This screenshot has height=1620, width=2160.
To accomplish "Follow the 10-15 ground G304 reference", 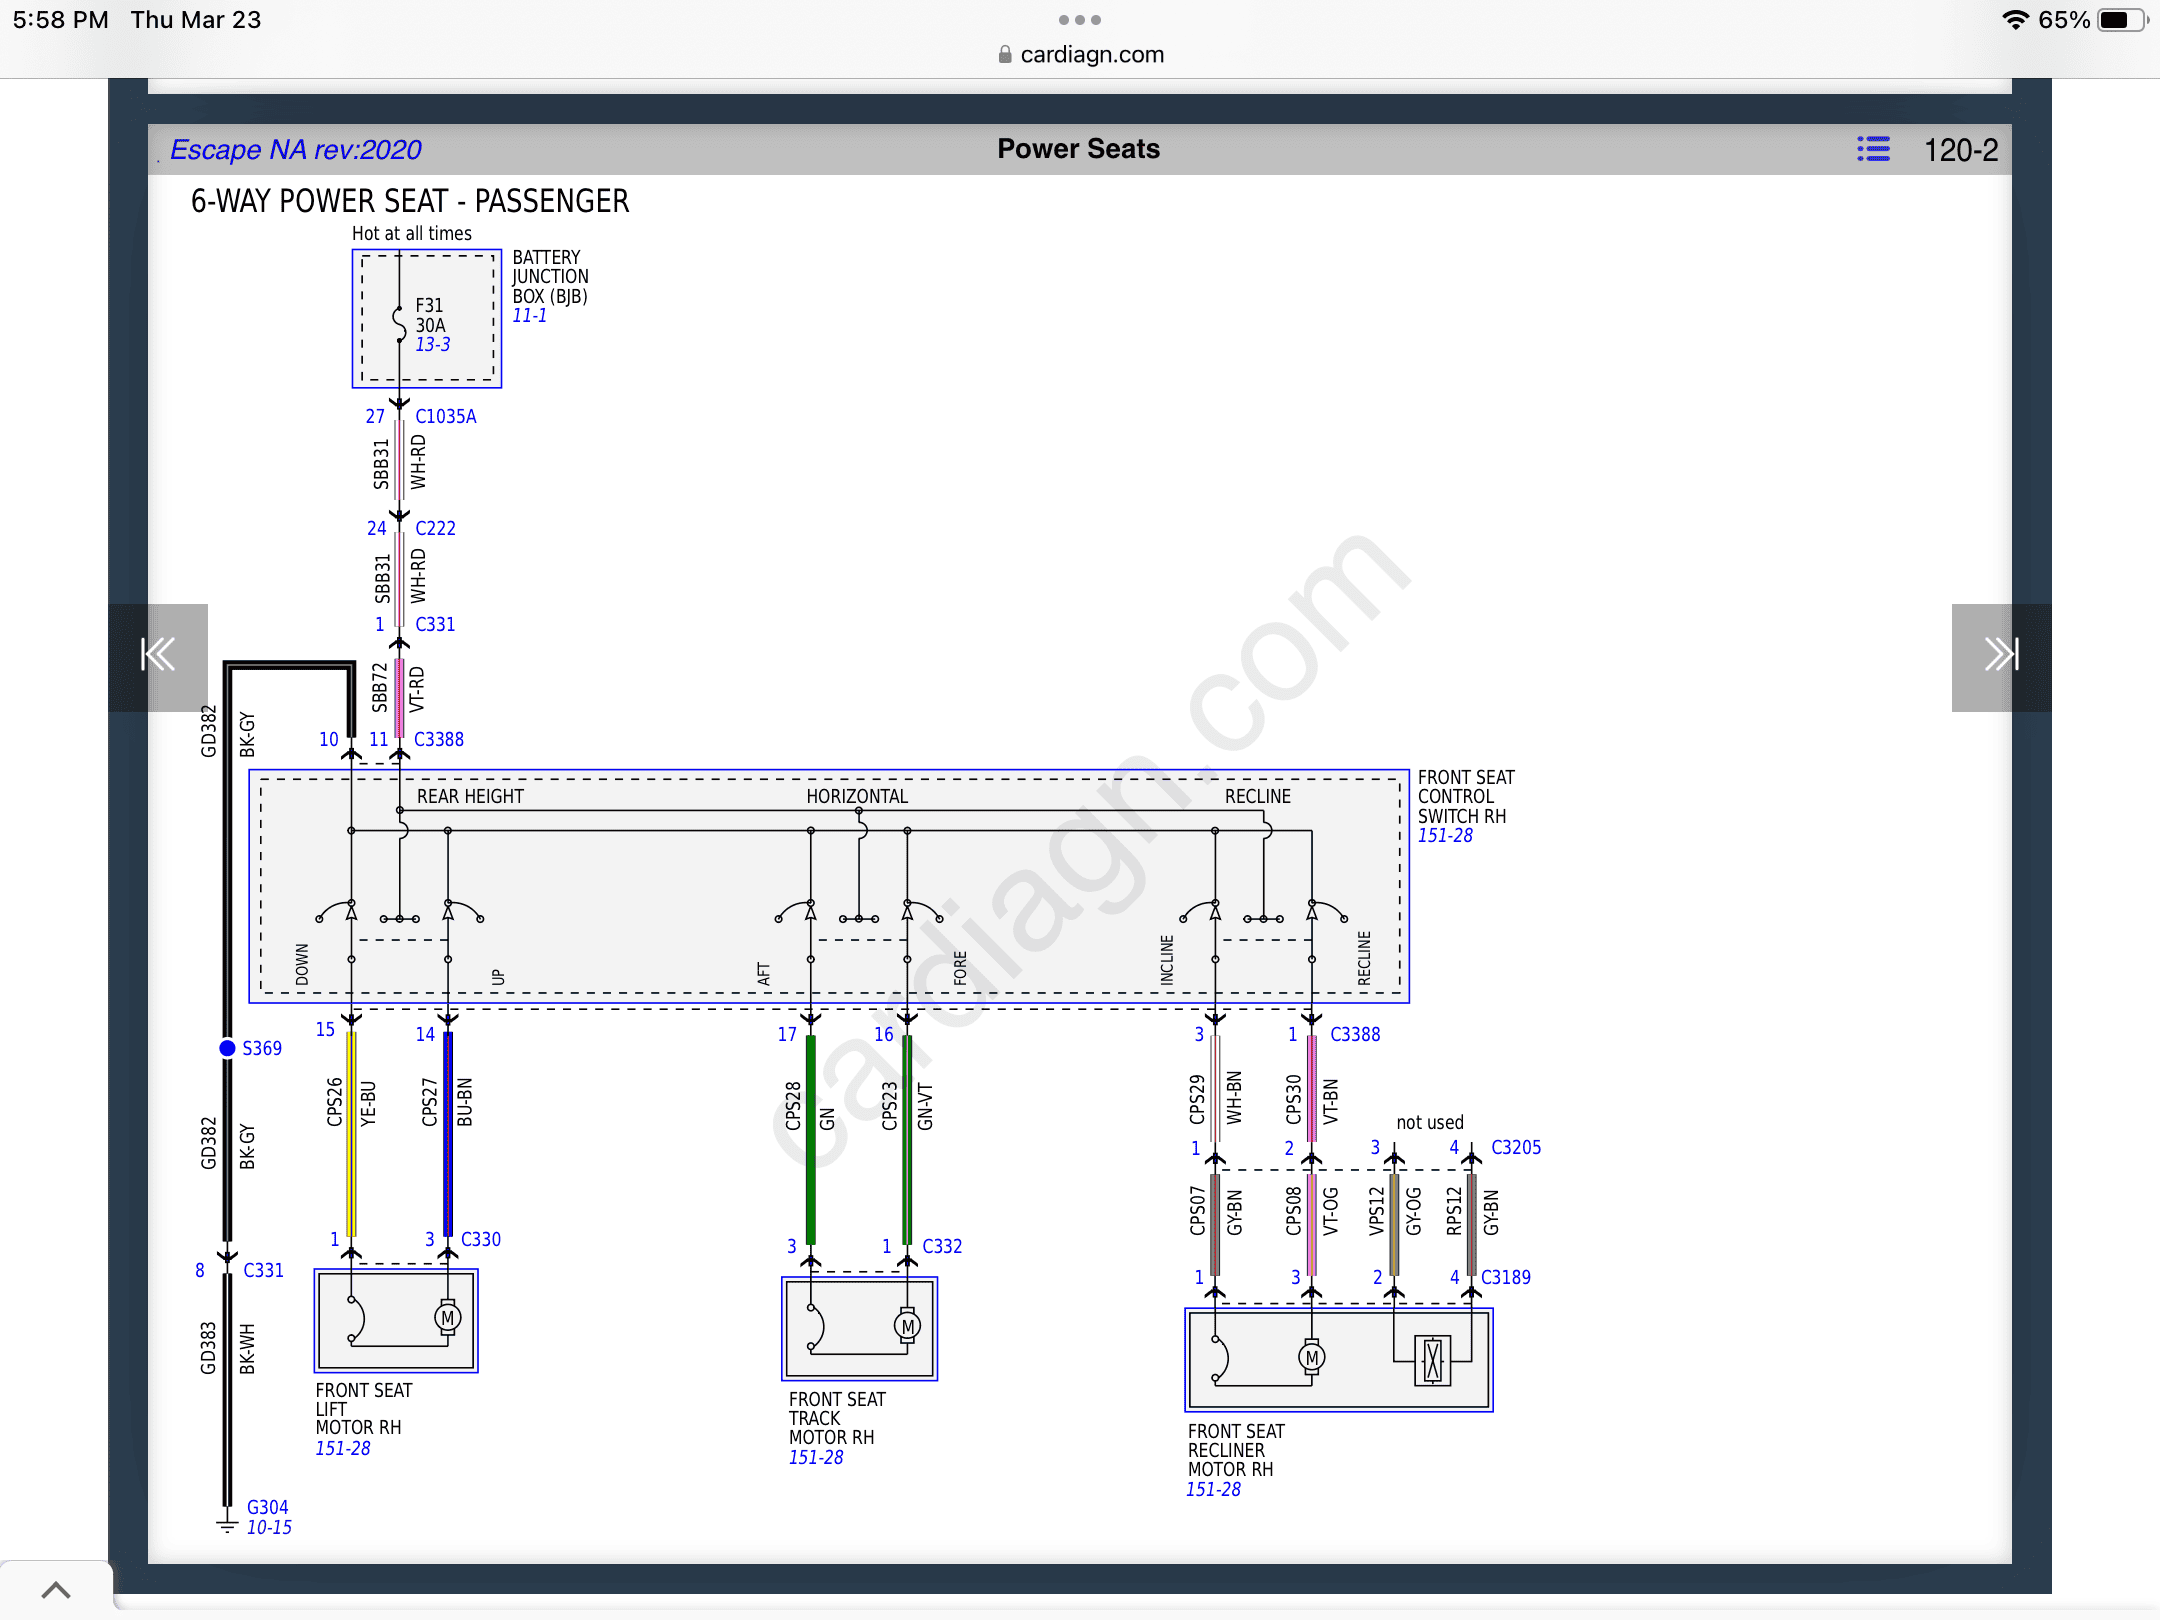I will tap(270, 1528).
